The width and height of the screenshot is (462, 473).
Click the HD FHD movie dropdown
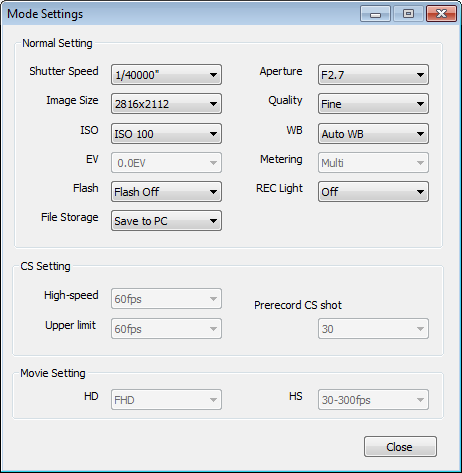(166, 400)
